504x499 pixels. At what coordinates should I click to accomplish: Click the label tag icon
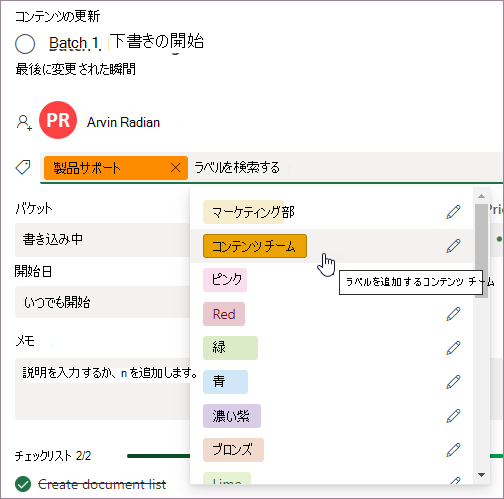tap(23, 167)
